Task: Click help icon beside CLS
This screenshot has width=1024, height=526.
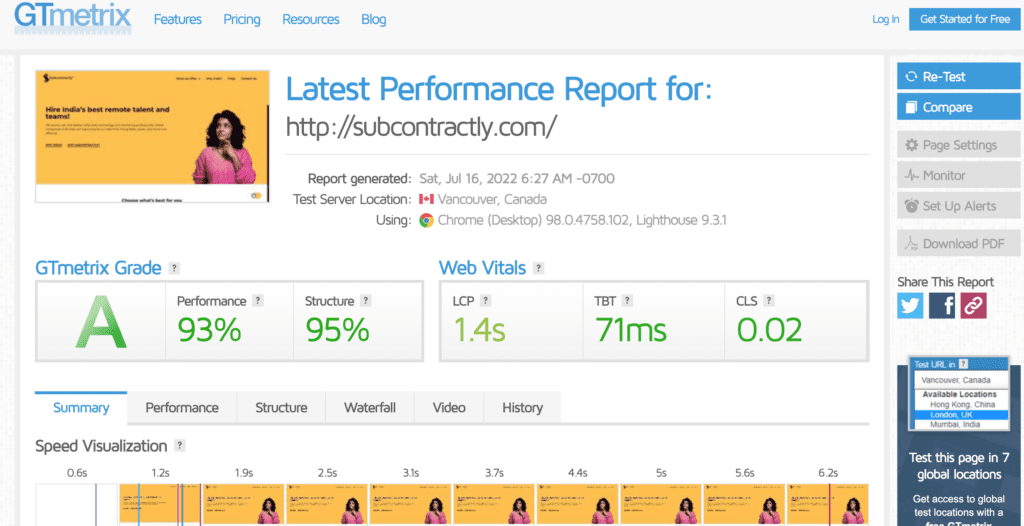Action: click(x=767, y=301)
